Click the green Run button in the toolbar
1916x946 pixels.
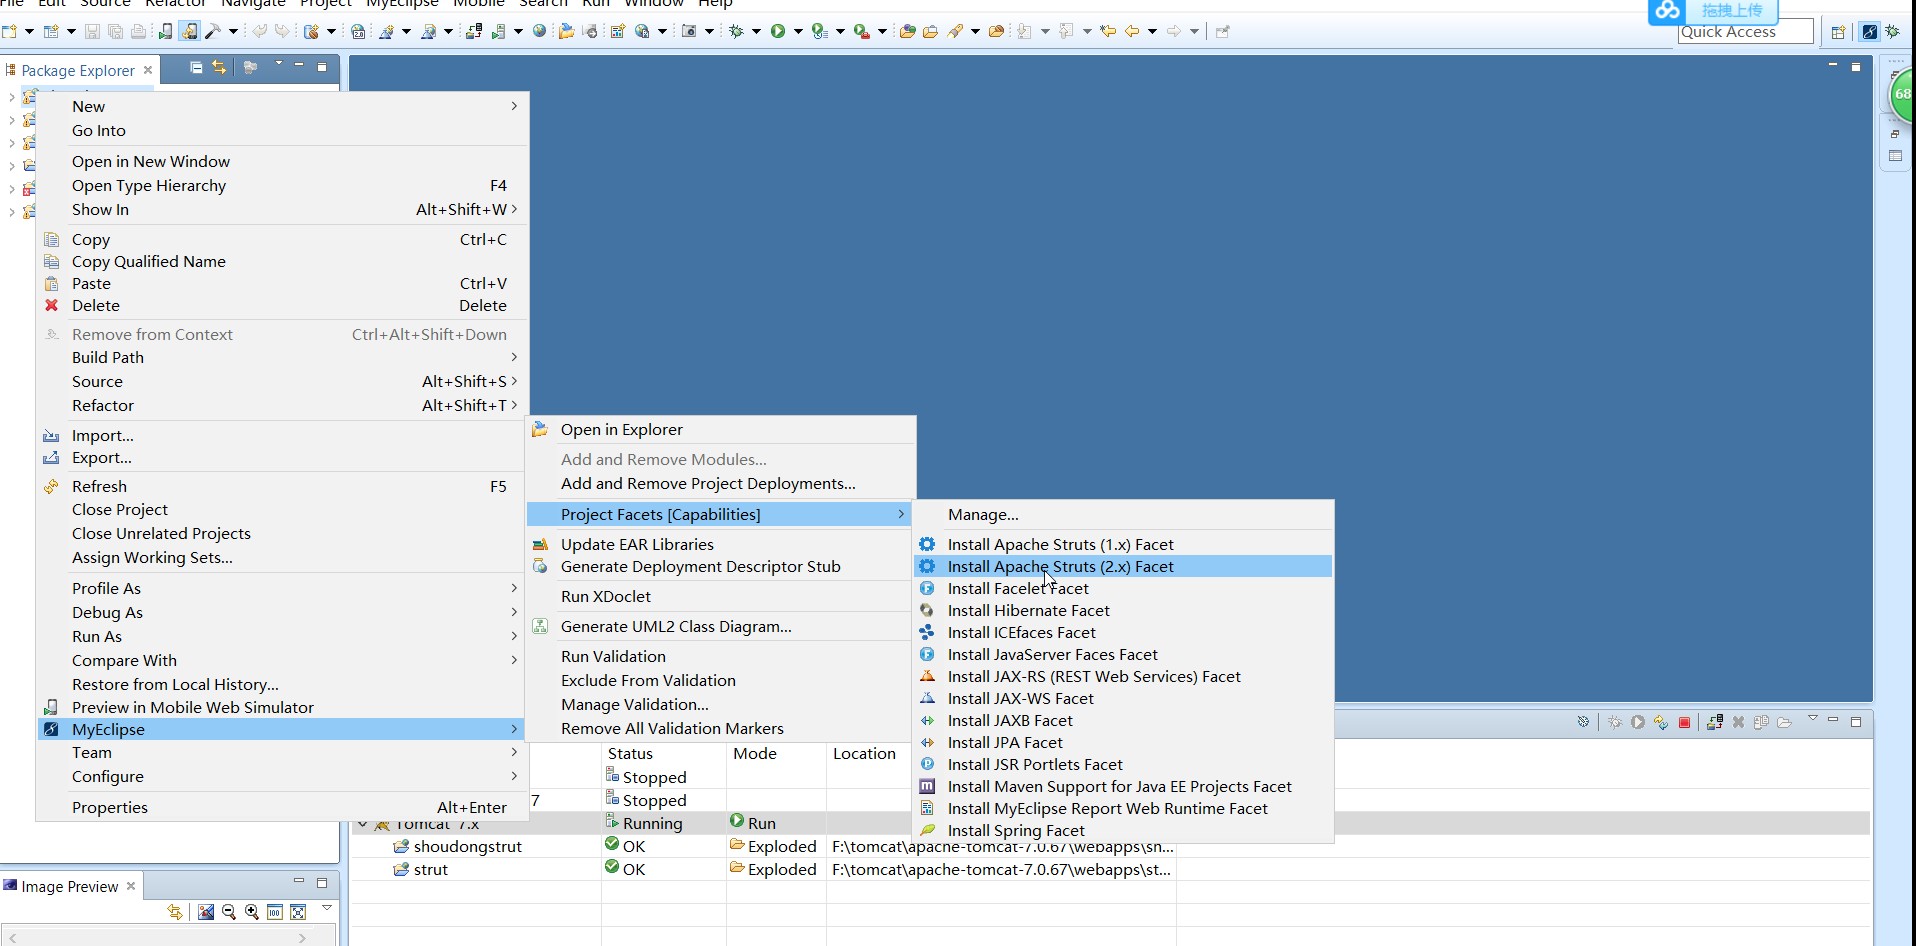pyautogui.click(x=778, y=32)
